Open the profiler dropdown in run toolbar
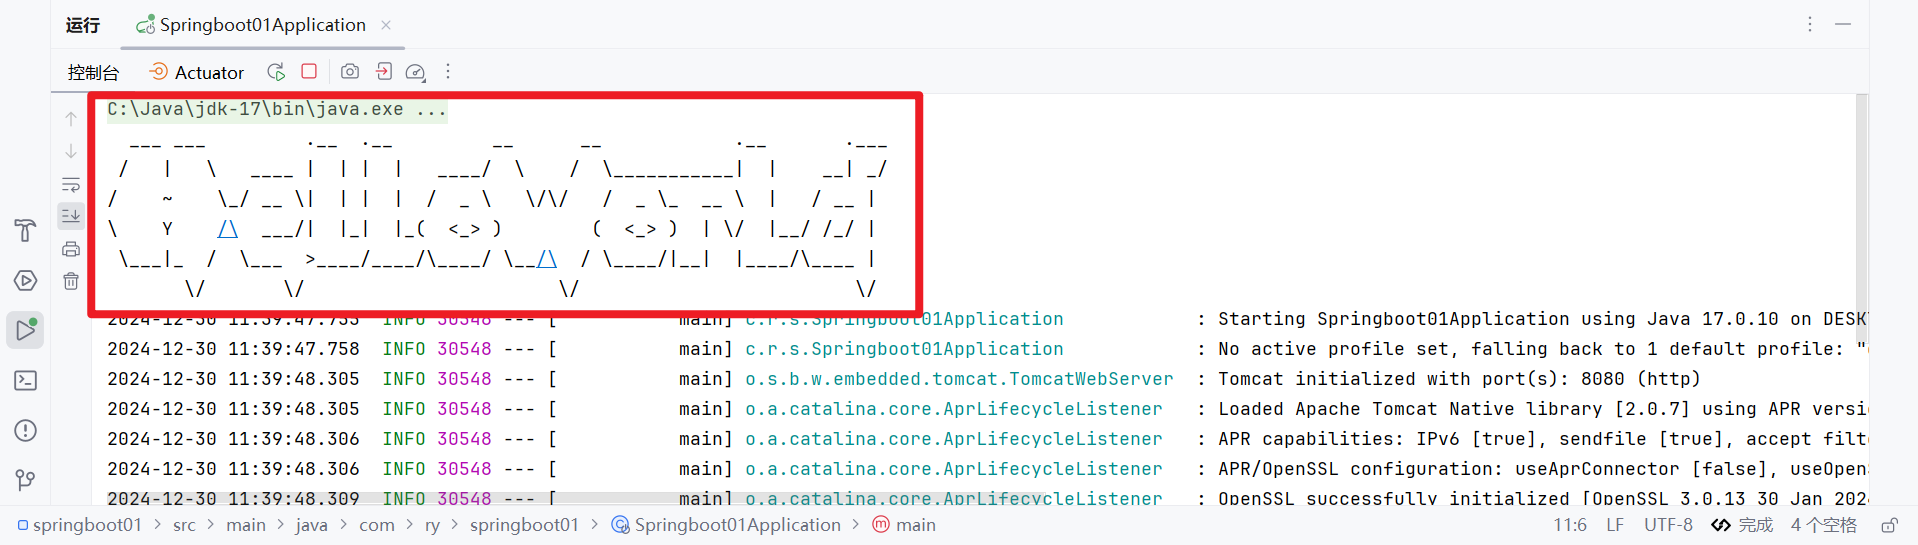This screenshot has height=545, width=1918. 416,72
